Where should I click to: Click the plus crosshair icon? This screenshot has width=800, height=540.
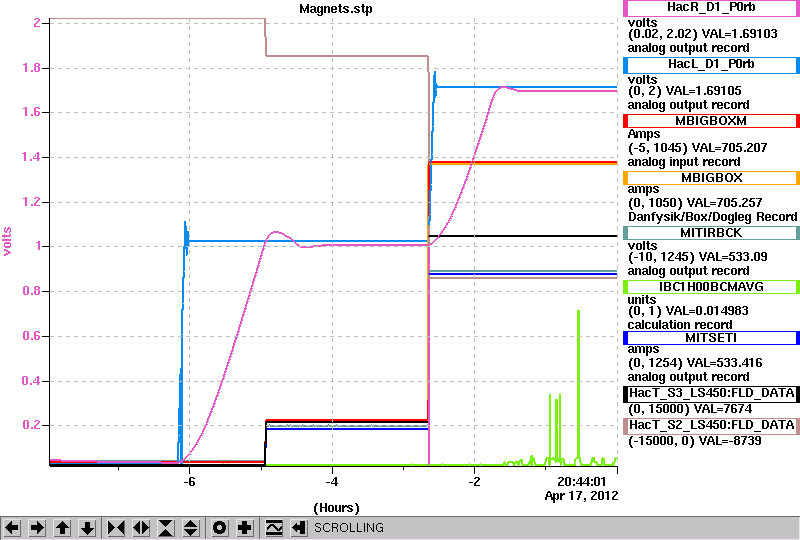tap(245, 528)
